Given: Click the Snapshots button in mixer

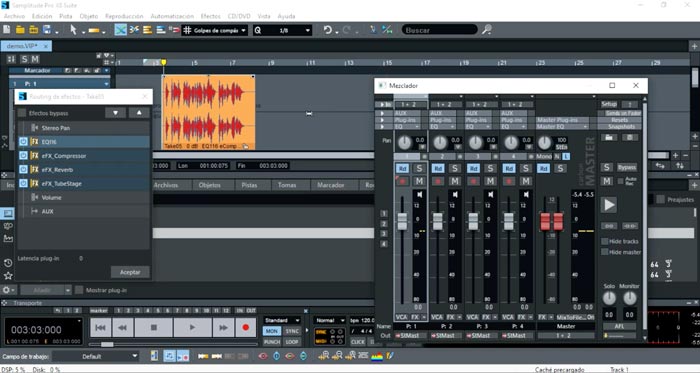Looking at the screenshot, I should click(x=620, y=127).
